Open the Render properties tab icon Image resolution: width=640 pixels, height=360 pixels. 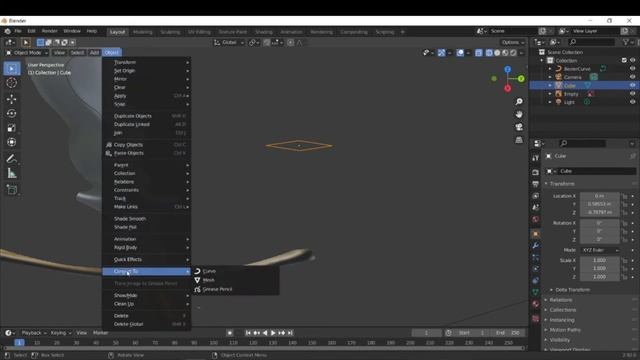click(x=536, y=173)
